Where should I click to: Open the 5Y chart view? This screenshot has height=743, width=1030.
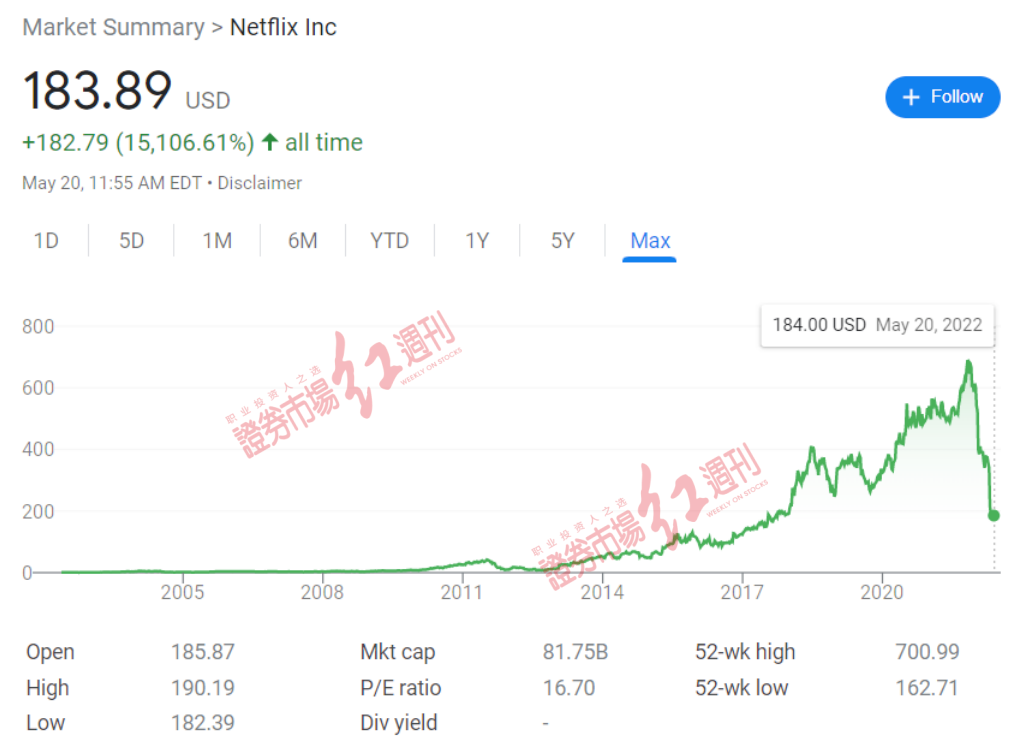(x=563, y=241)
